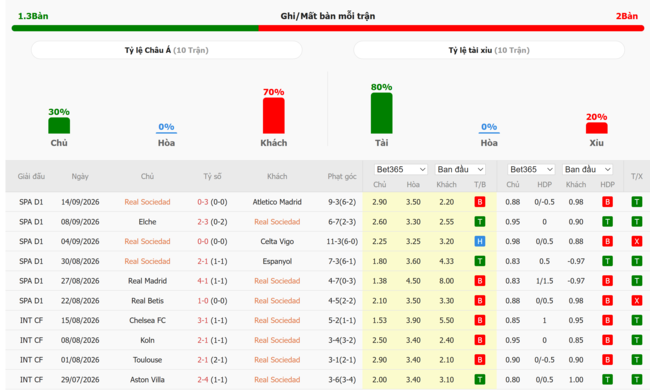This screenshot has height=391, width=650.
Task: Click the Phạt góc column header
Action: pos(342,176)
